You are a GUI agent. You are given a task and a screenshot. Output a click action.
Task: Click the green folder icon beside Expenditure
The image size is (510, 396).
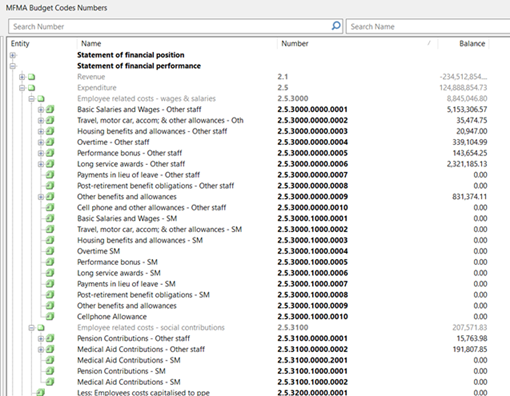coord(31,88)
